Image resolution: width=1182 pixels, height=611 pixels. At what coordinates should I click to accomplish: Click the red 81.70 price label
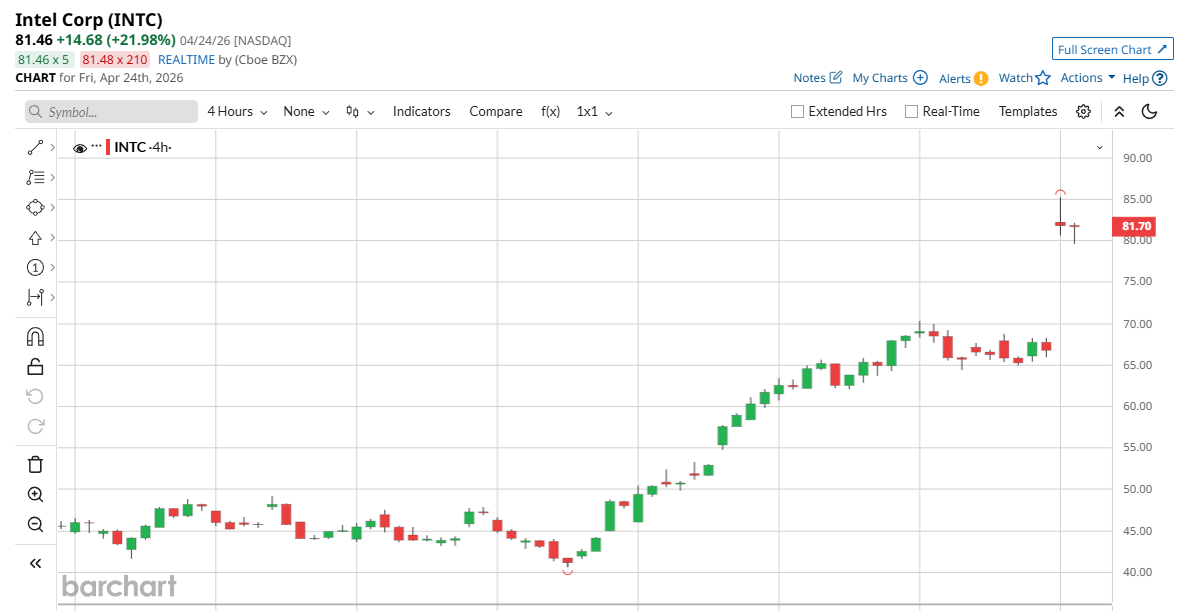tap(1133, 226)
